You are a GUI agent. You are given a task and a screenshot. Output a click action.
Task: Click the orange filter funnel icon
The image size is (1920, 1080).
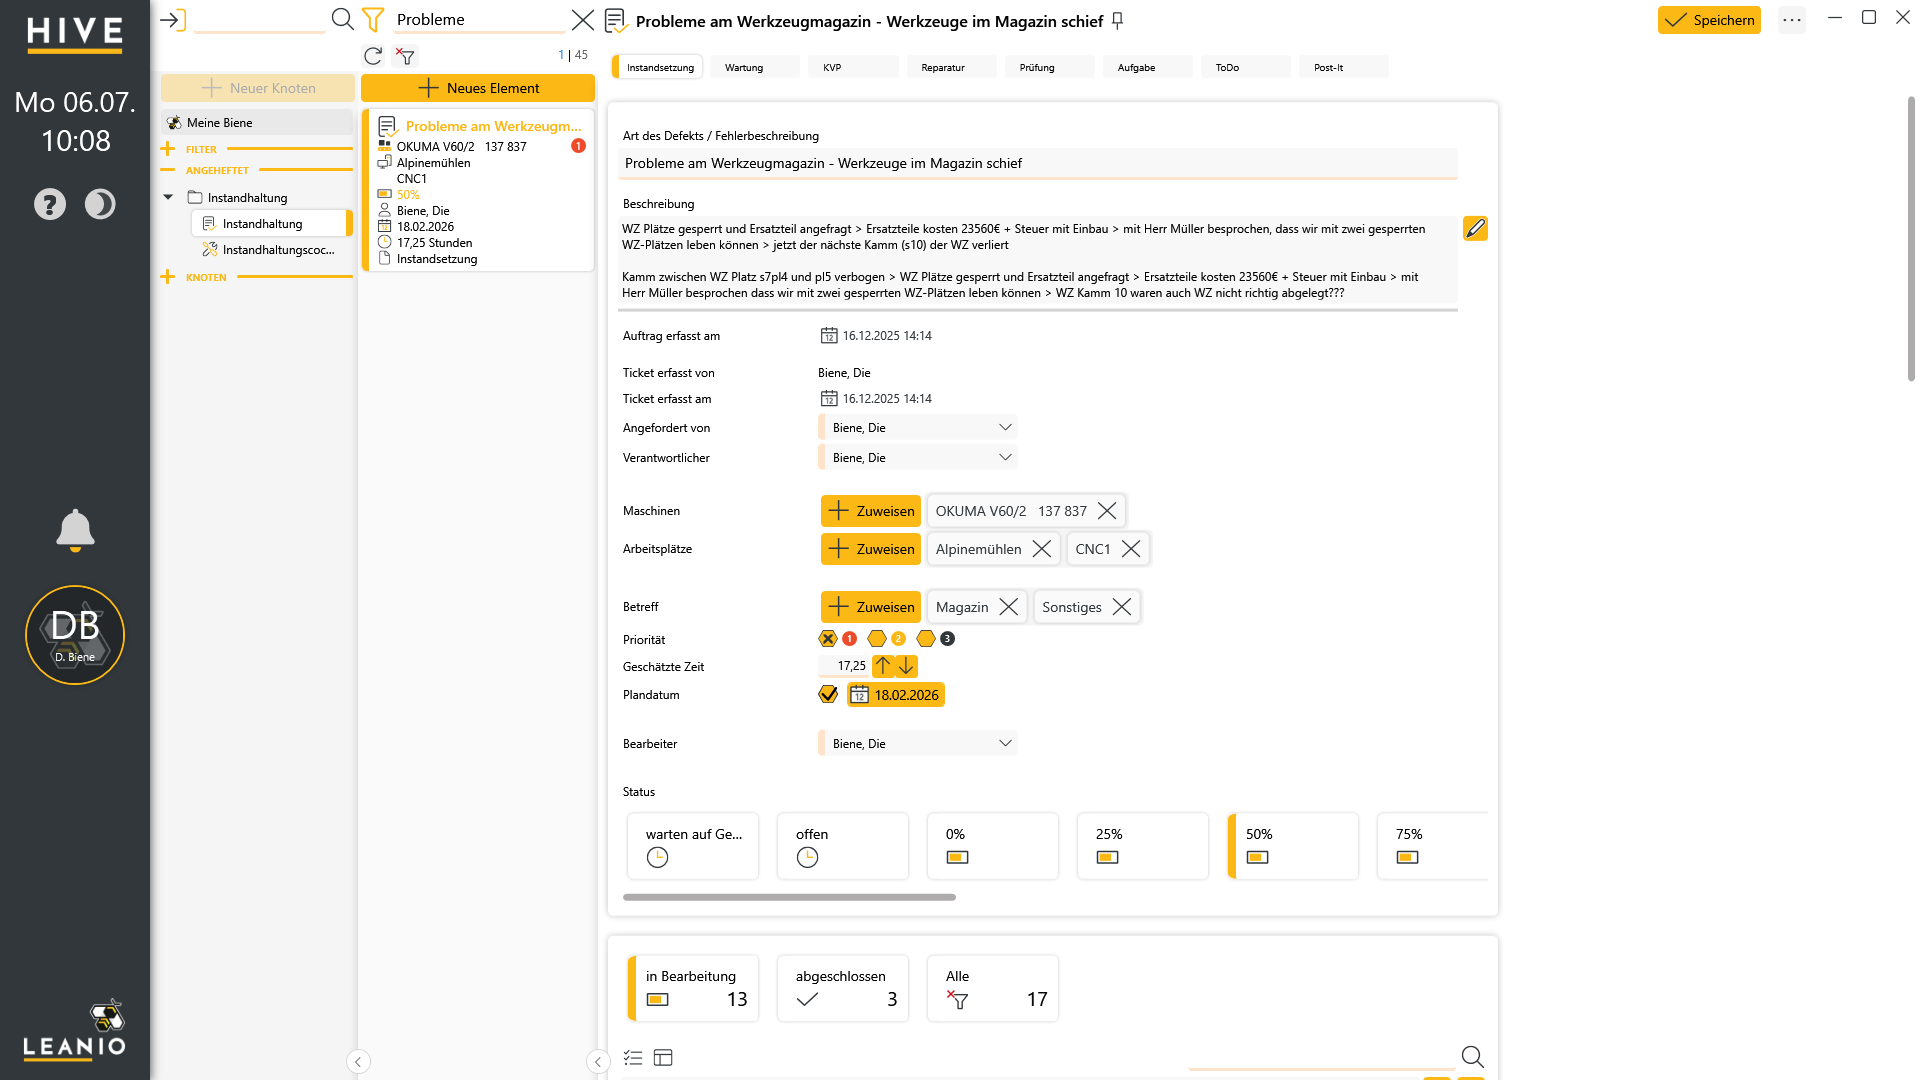pyautogui.click(x=373, y=19)
